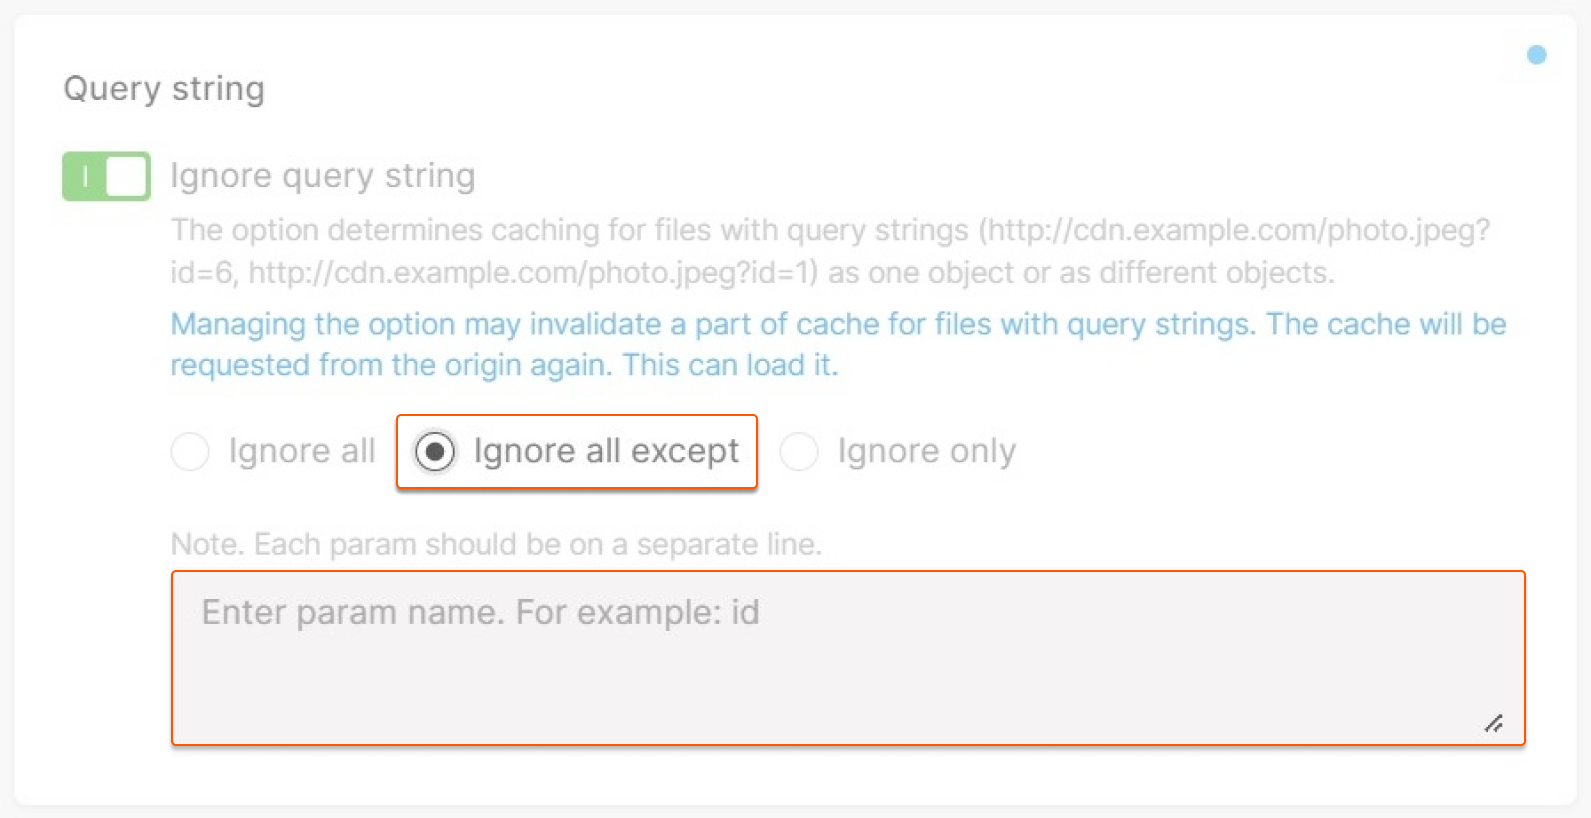Click the "Ignore query string" label
The width and height of the screenshot is (1591, 818).
322,176
